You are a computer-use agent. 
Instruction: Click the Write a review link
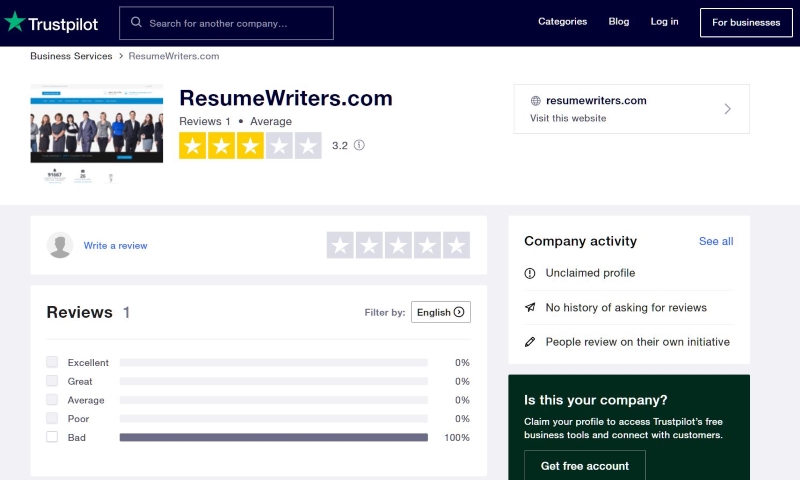point(115,245)
